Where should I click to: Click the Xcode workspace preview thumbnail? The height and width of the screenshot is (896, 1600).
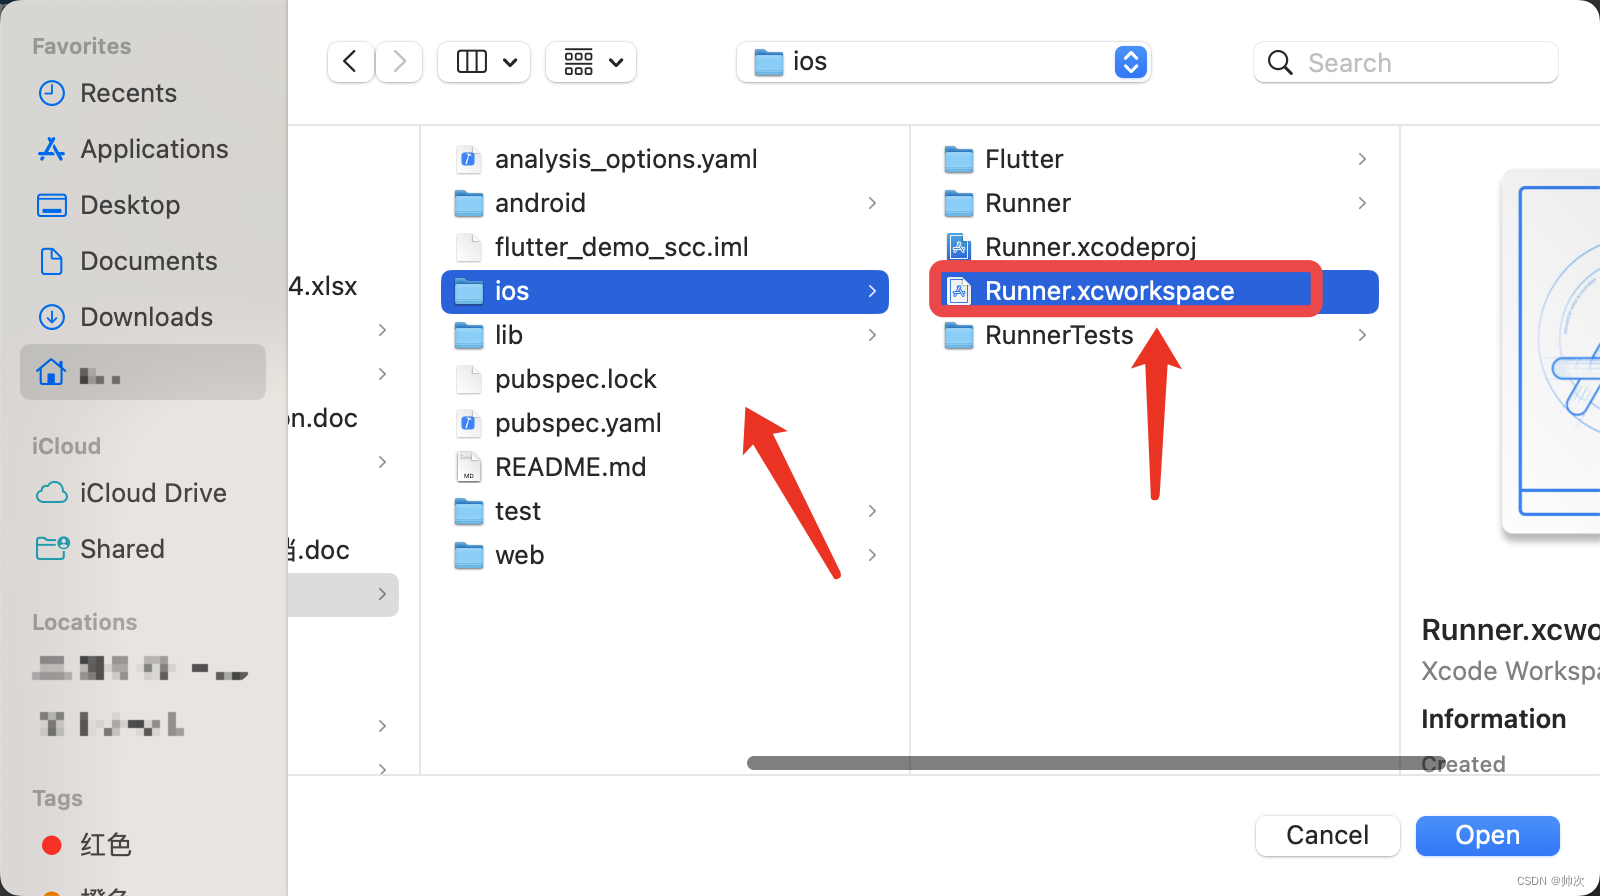[x=1551, y=352]
